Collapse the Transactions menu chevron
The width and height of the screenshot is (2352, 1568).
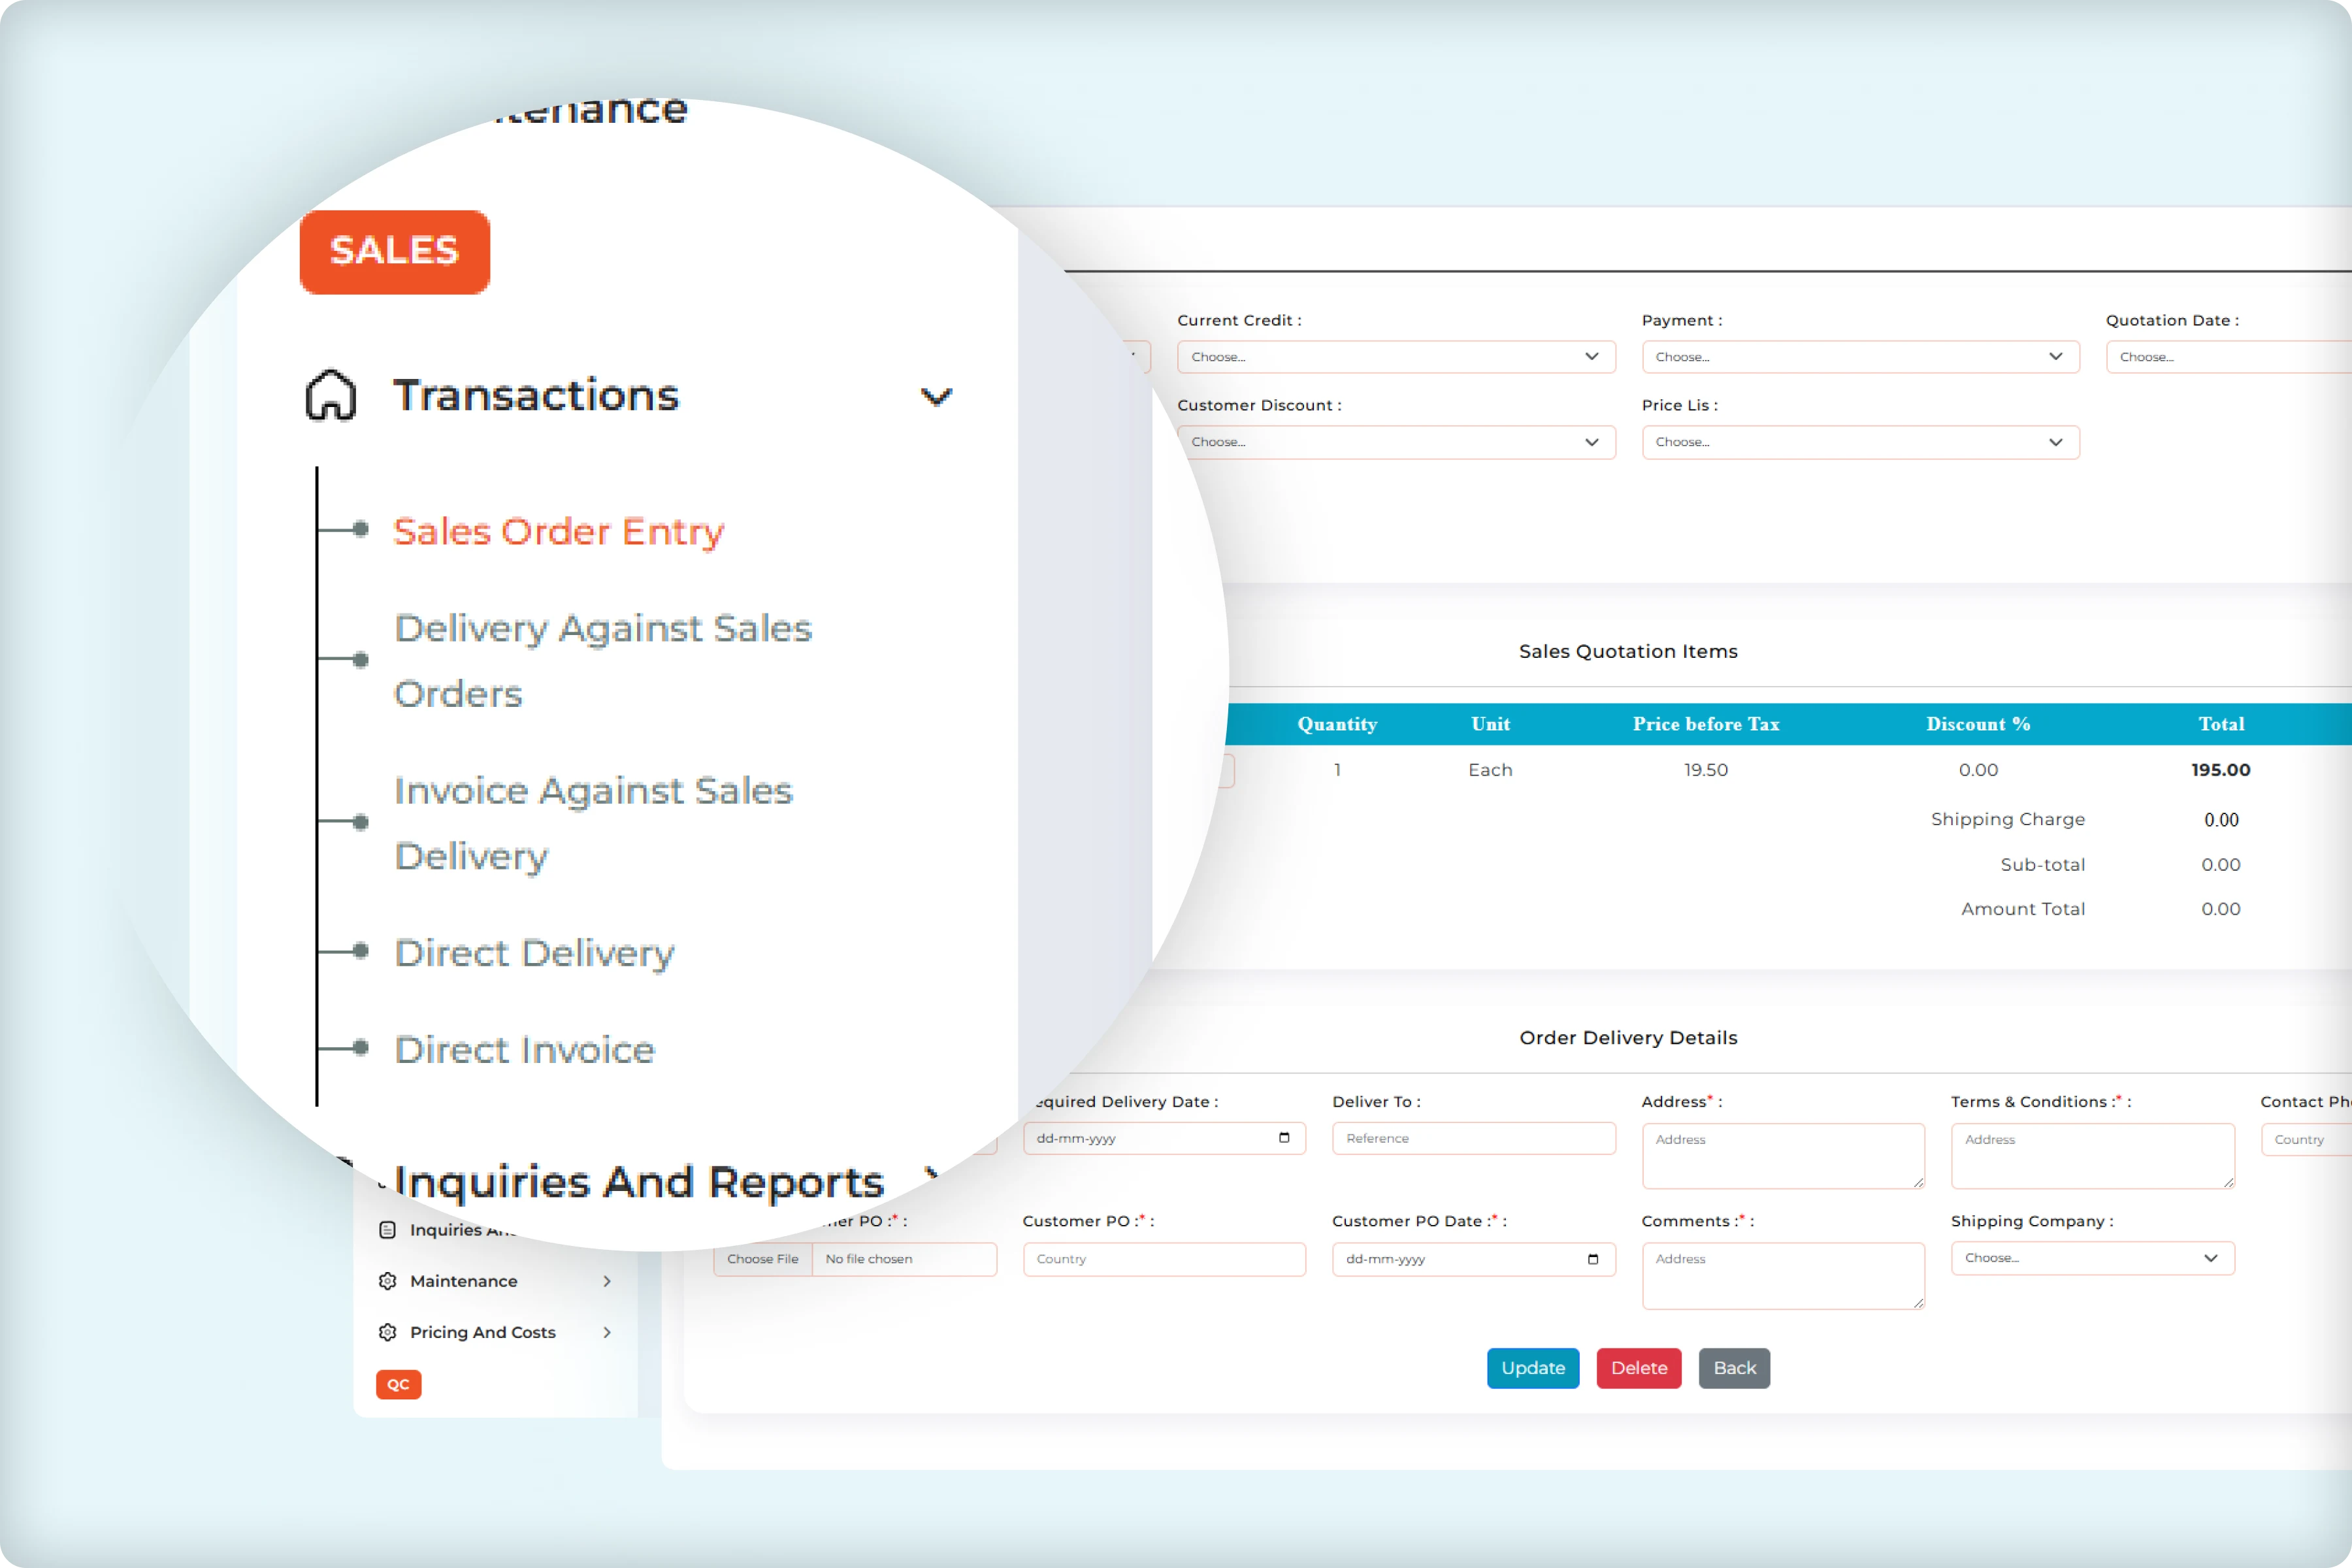pyautogui.click(x=936, y=397)
